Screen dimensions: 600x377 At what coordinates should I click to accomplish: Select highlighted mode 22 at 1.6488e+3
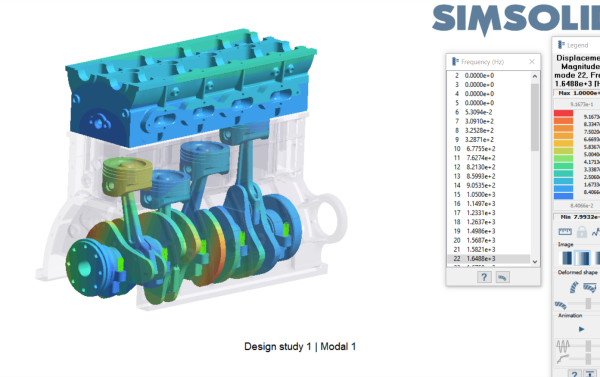(489, 259)
